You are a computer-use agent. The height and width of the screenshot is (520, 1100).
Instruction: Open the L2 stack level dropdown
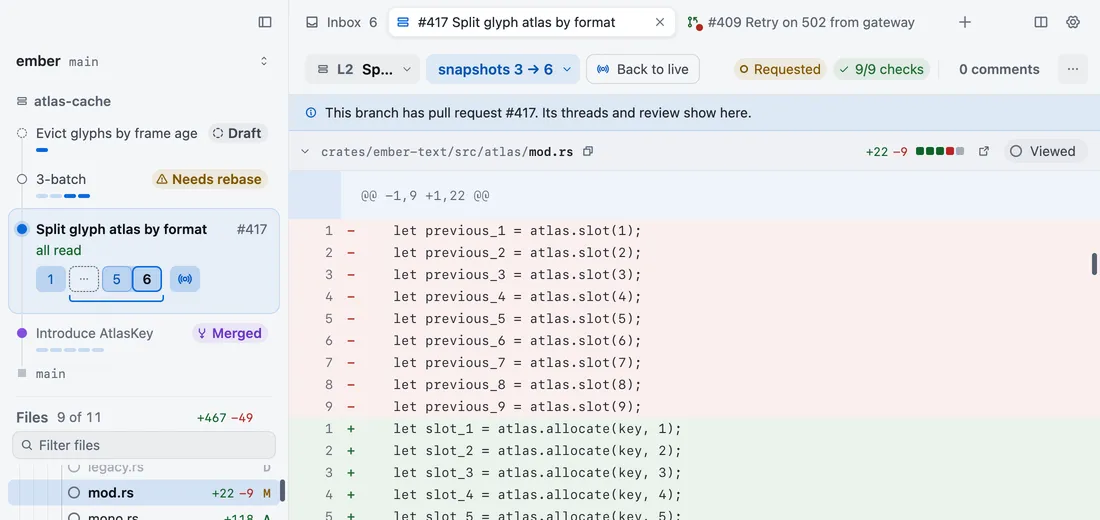click(x=363, y=69)
